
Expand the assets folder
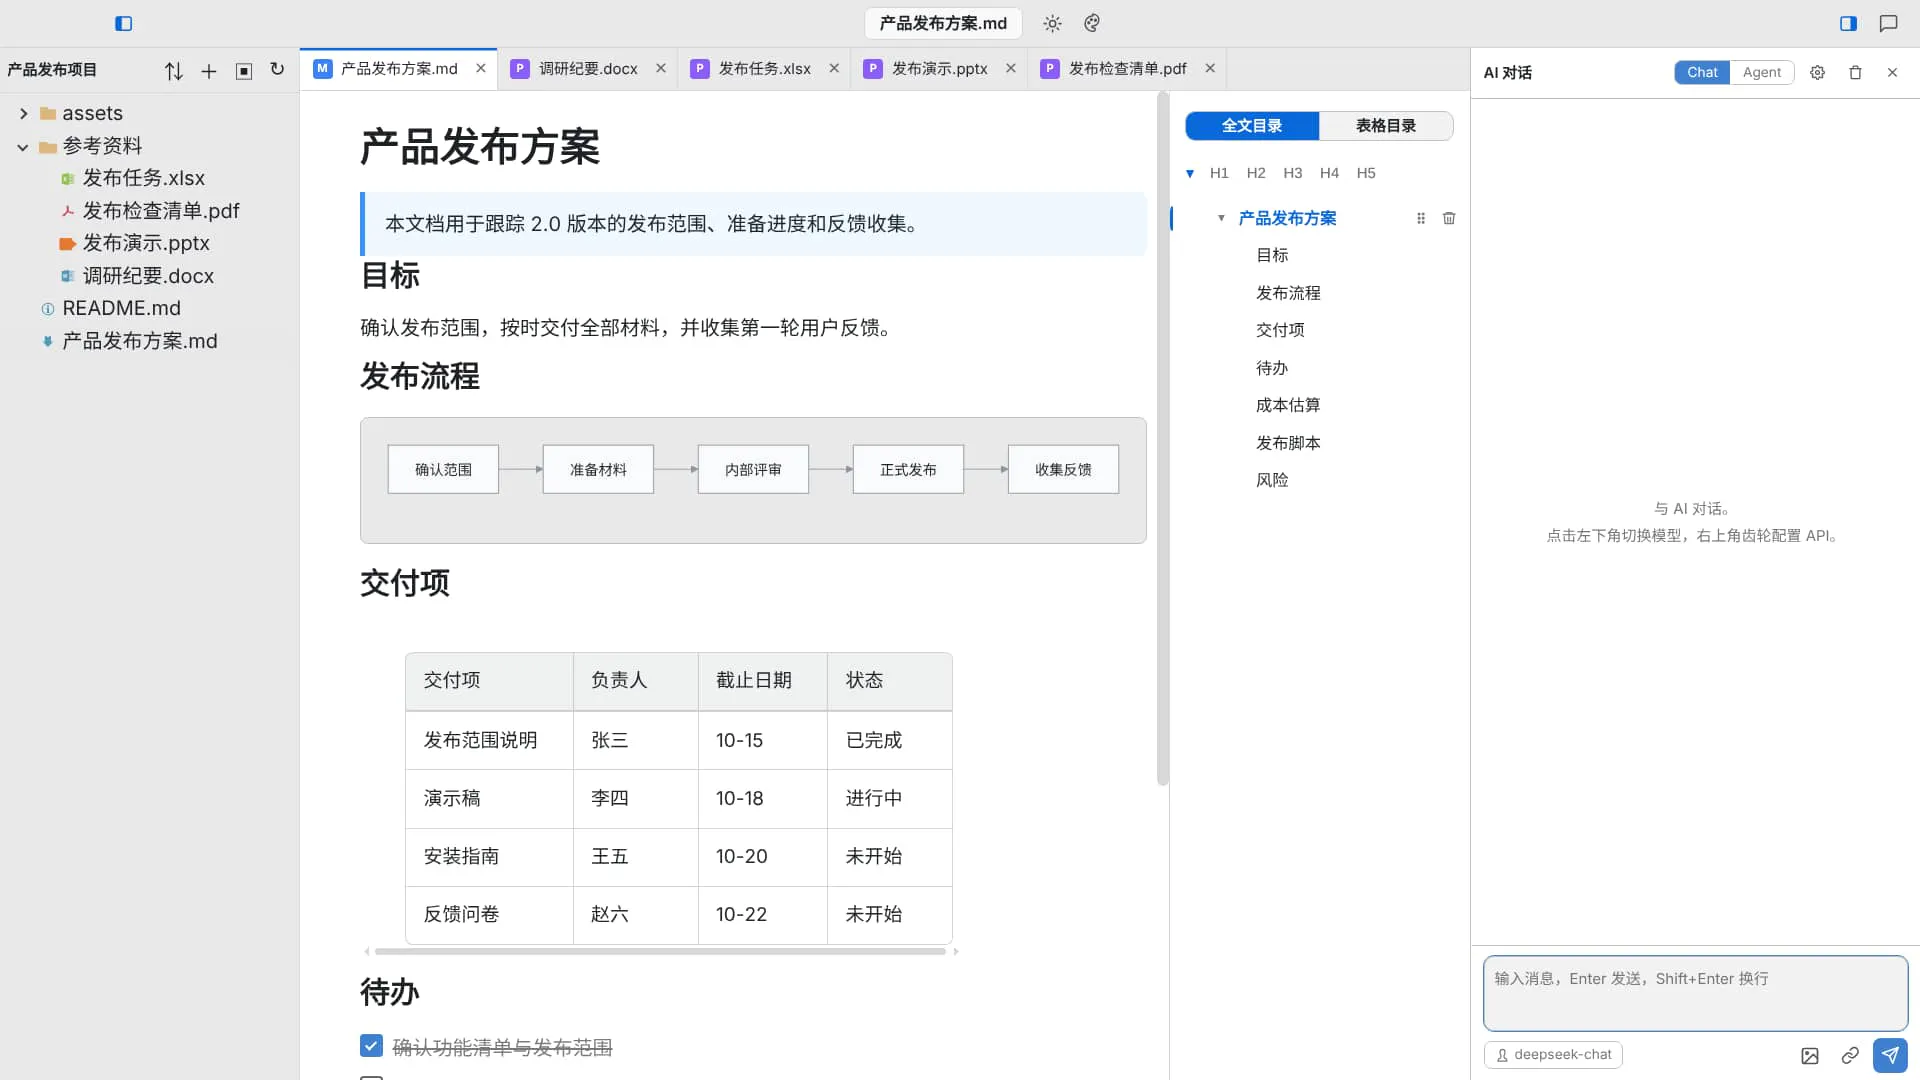[x=23, y=114]
